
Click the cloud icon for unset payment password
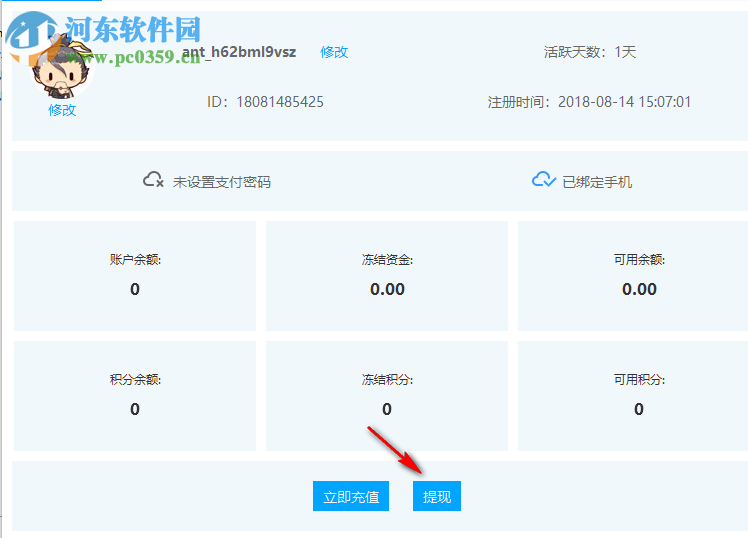click(x=153, y=180)
